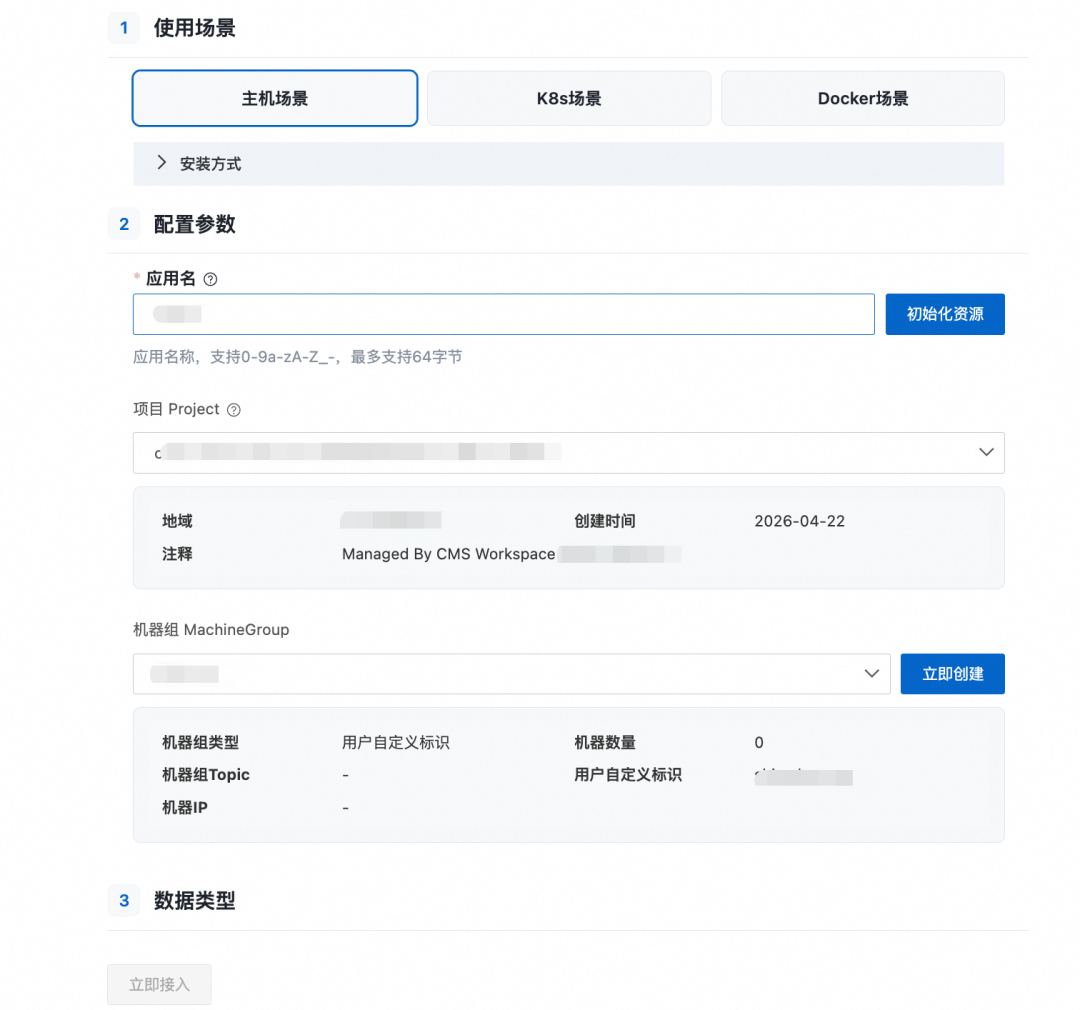
Task: Click the step 1 使用场景 number badge
Action: coord(123,29)
